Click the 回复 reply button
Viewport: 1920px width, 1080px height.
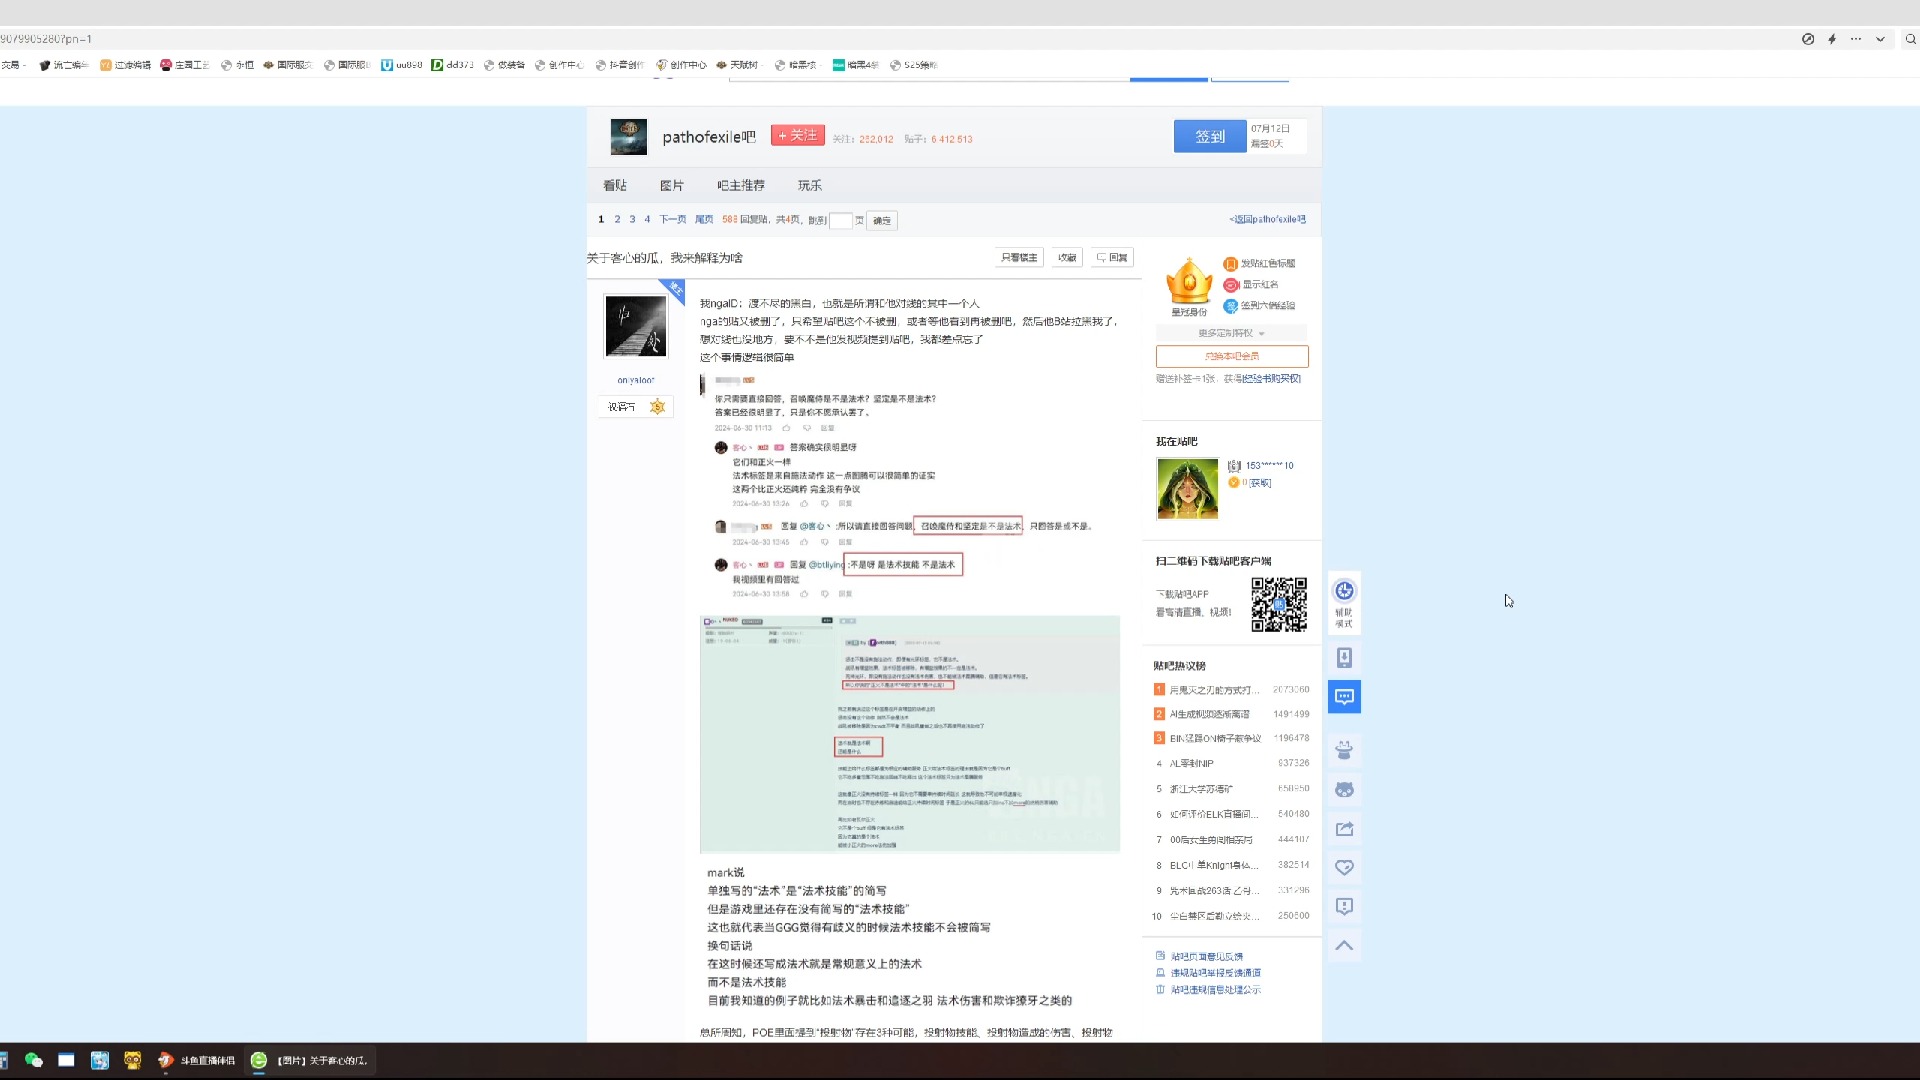point(1112,257)
